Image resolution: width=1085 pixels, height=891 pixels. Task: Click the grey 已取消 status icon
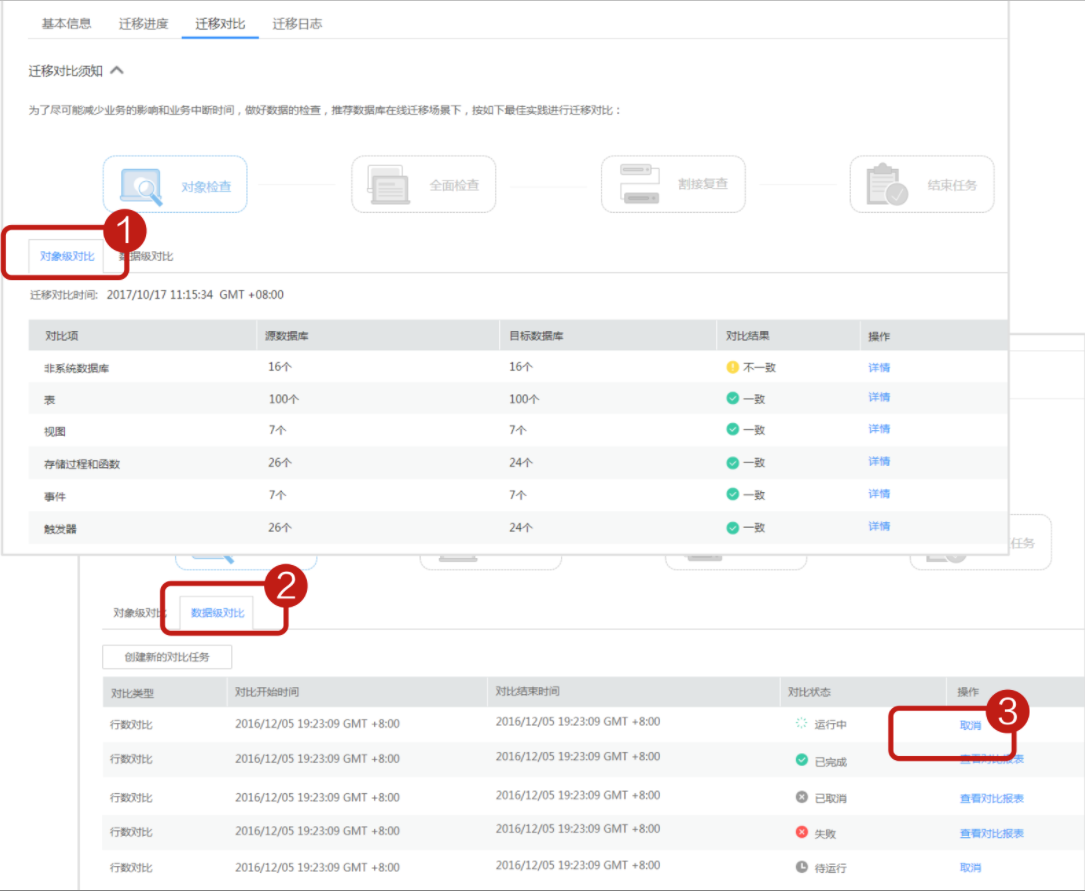(801, 797)
